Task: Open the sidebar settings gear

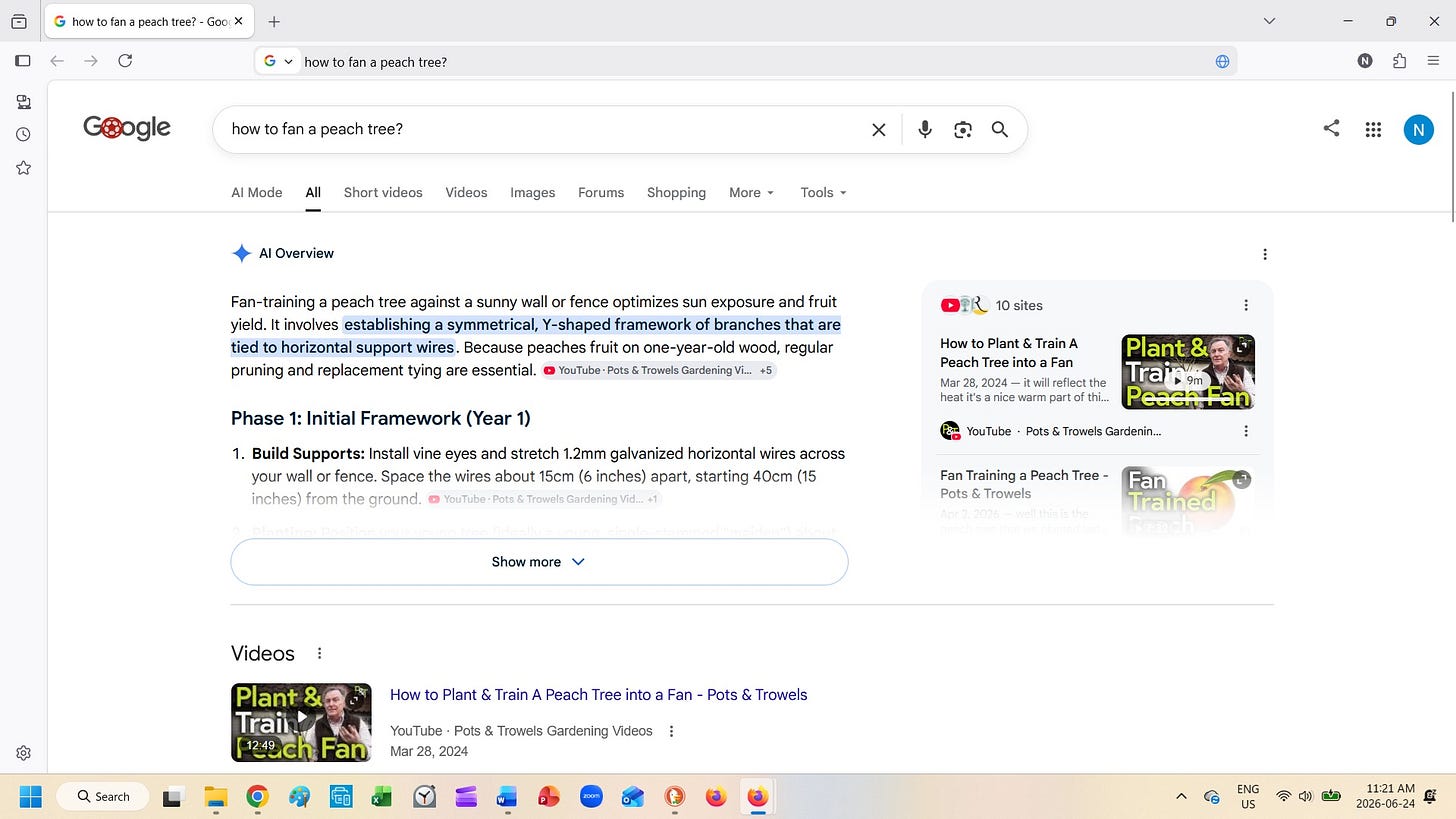Action: pos(23,753)
